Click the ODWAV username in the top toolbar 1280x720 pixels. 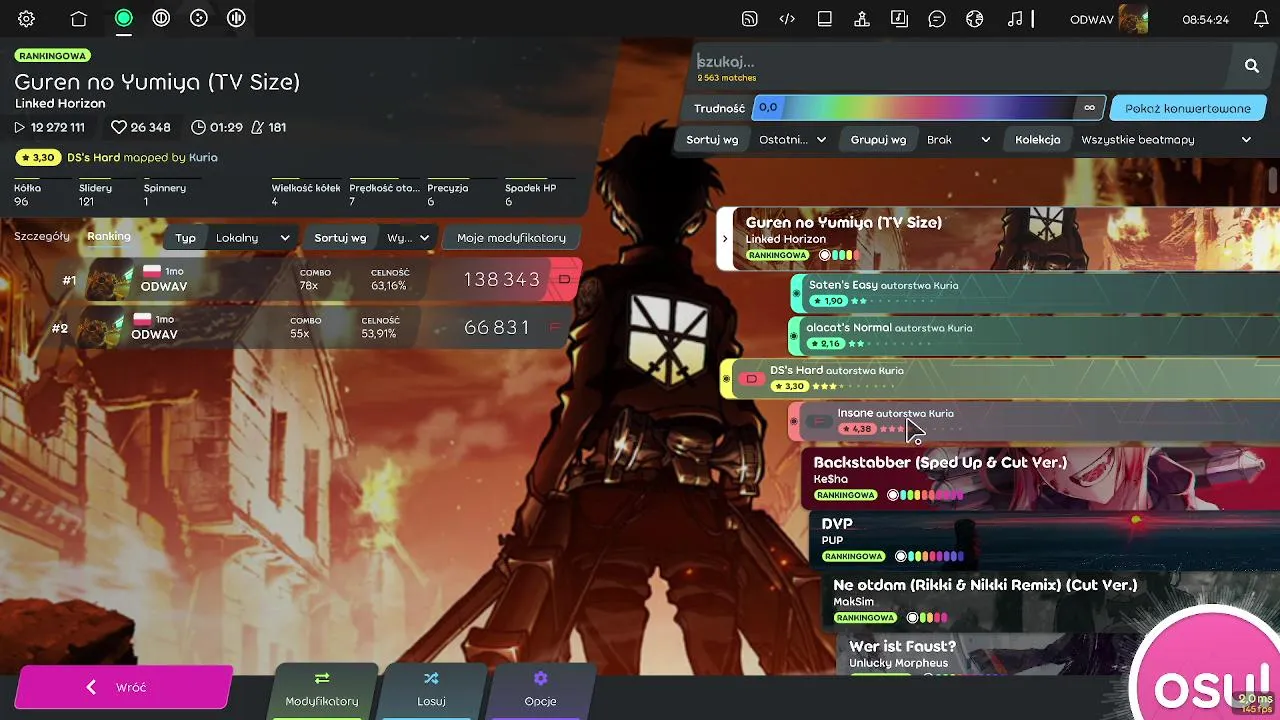pos(1091,19)
